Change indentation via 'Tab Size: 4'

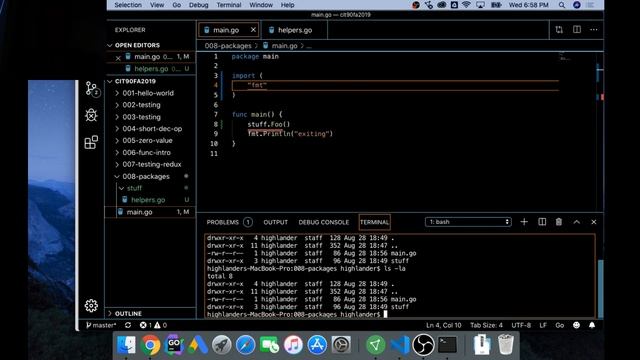(x=486, y=325)
